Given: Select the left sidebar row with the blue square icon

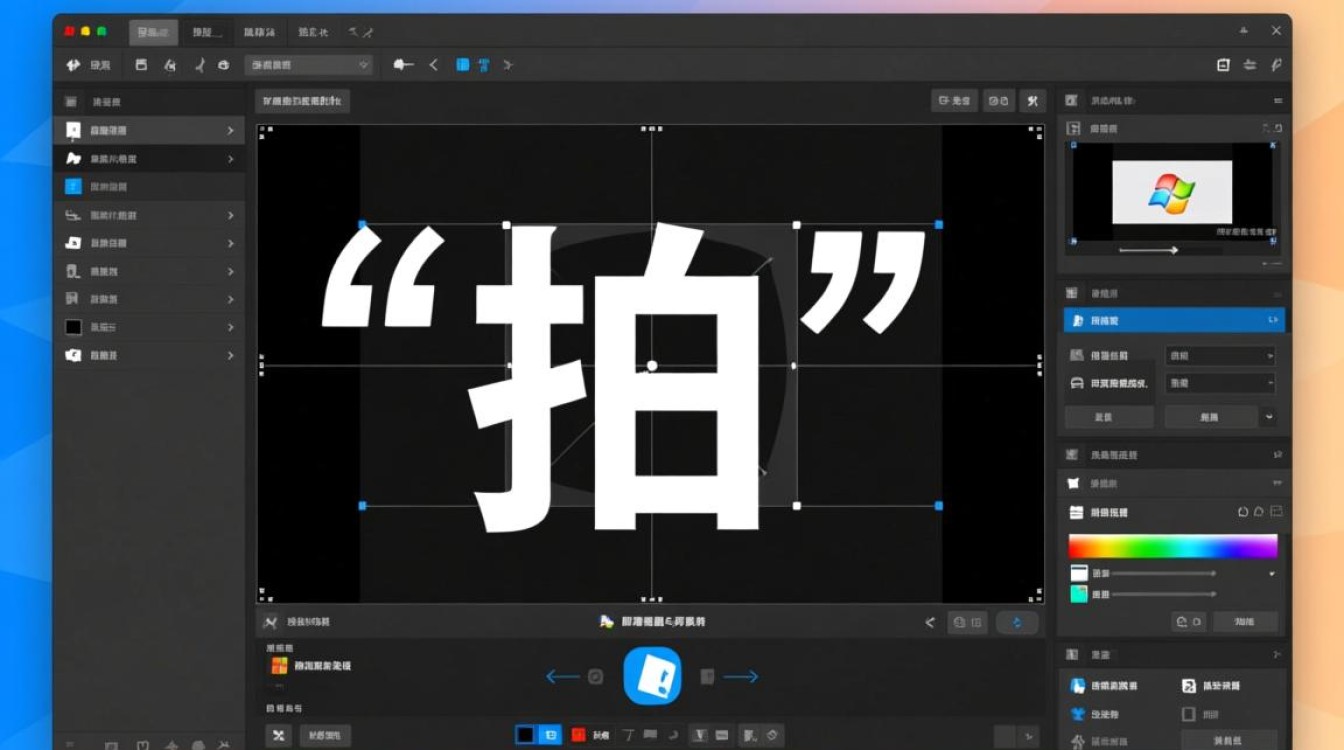Looking at the screenshot, I should click(x=149, y=187).
